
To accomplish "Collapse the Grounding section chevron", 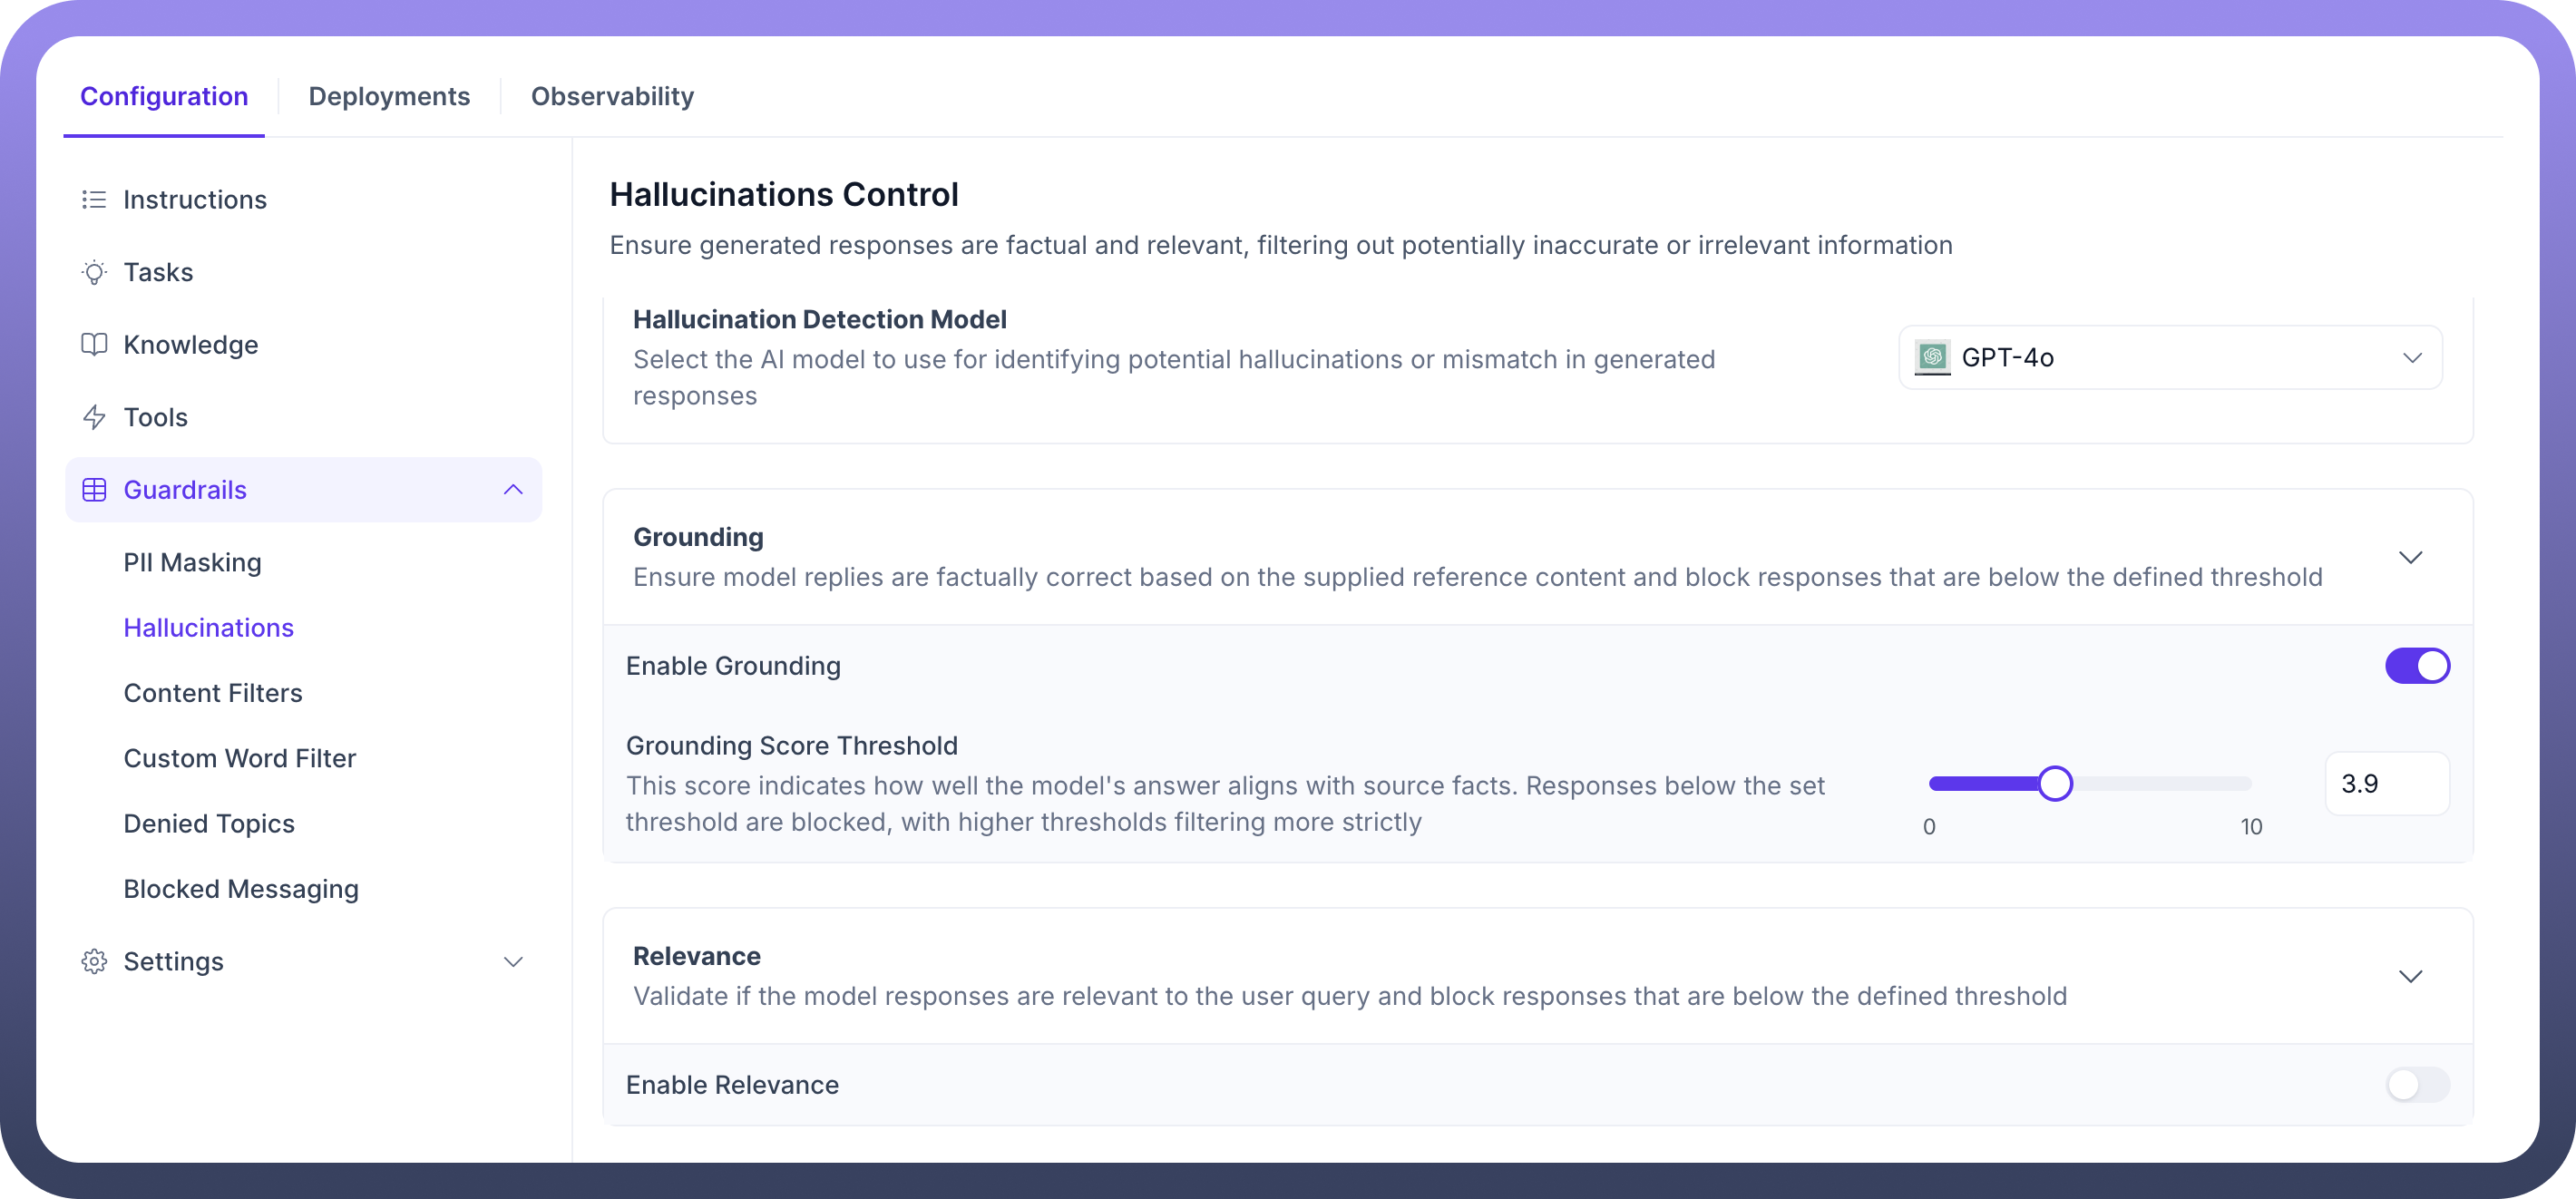I will (x=2410, y=557).
